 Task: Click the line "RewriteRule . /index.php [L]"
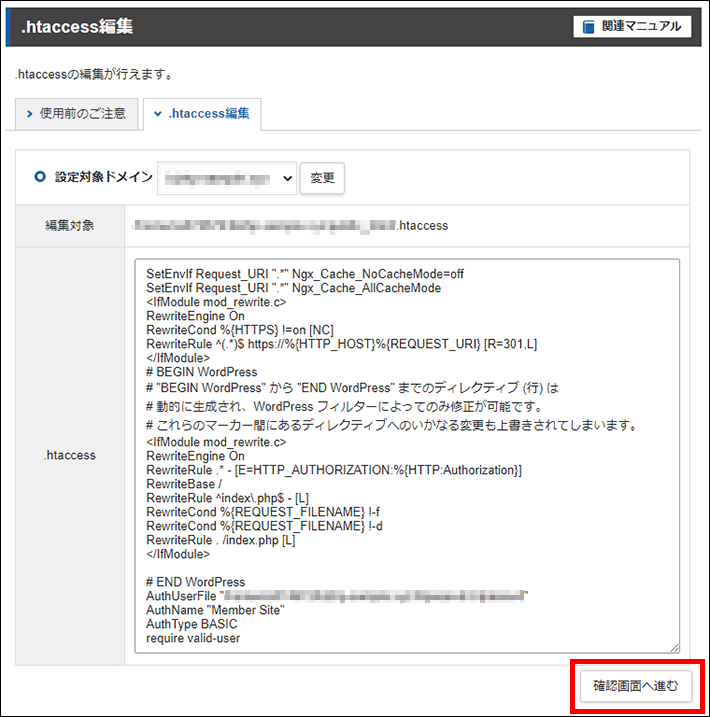220,540
